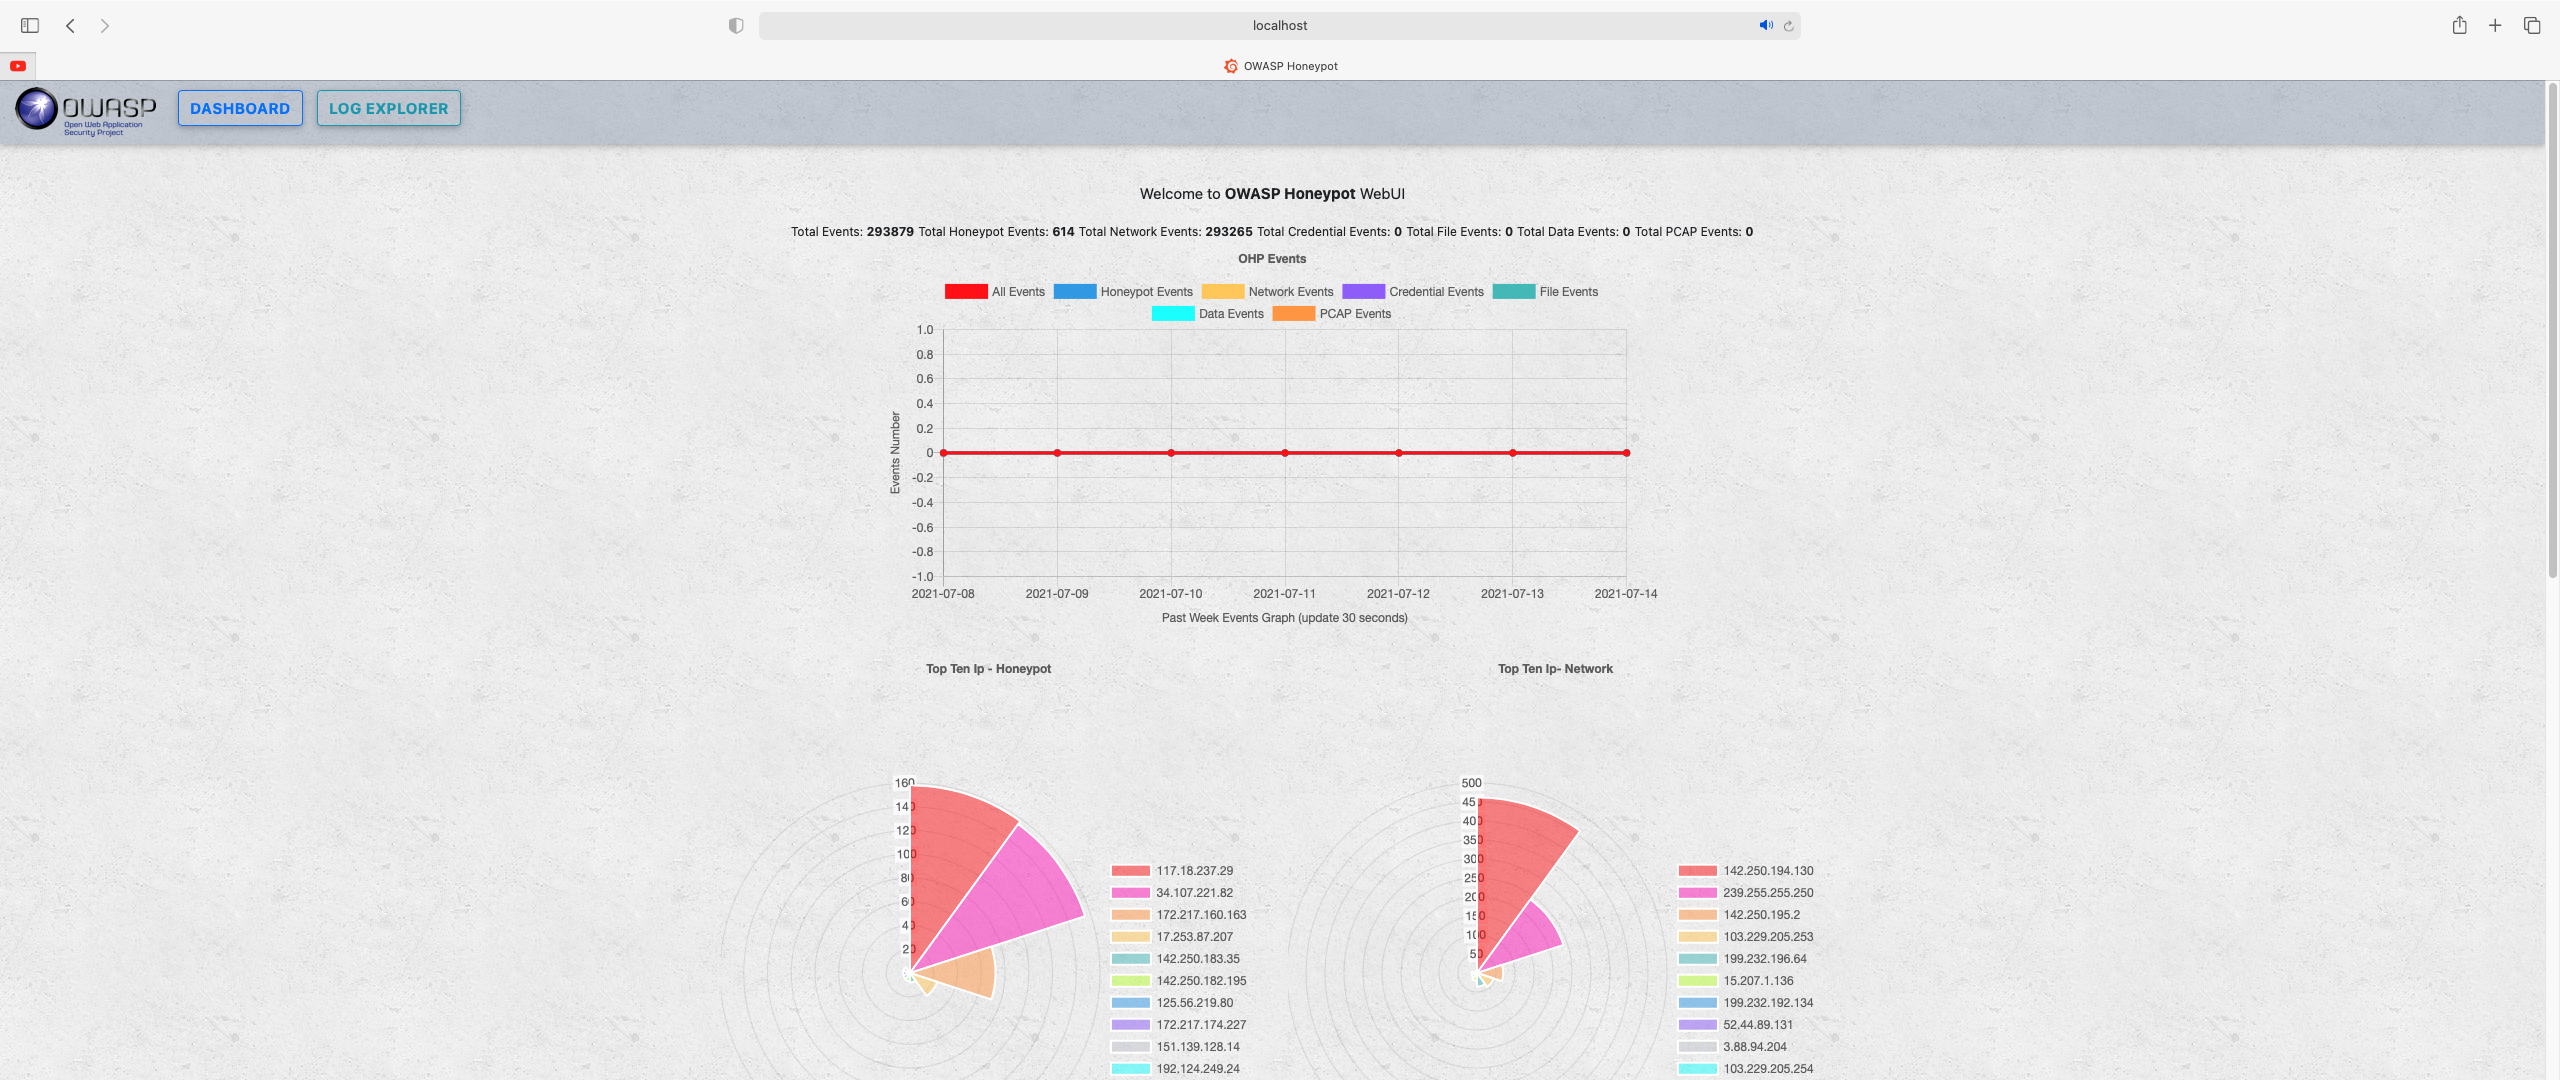Click the 2021-07-11 data point
Viewport: 2560px width, 1080px height.
pos(1285,453)
